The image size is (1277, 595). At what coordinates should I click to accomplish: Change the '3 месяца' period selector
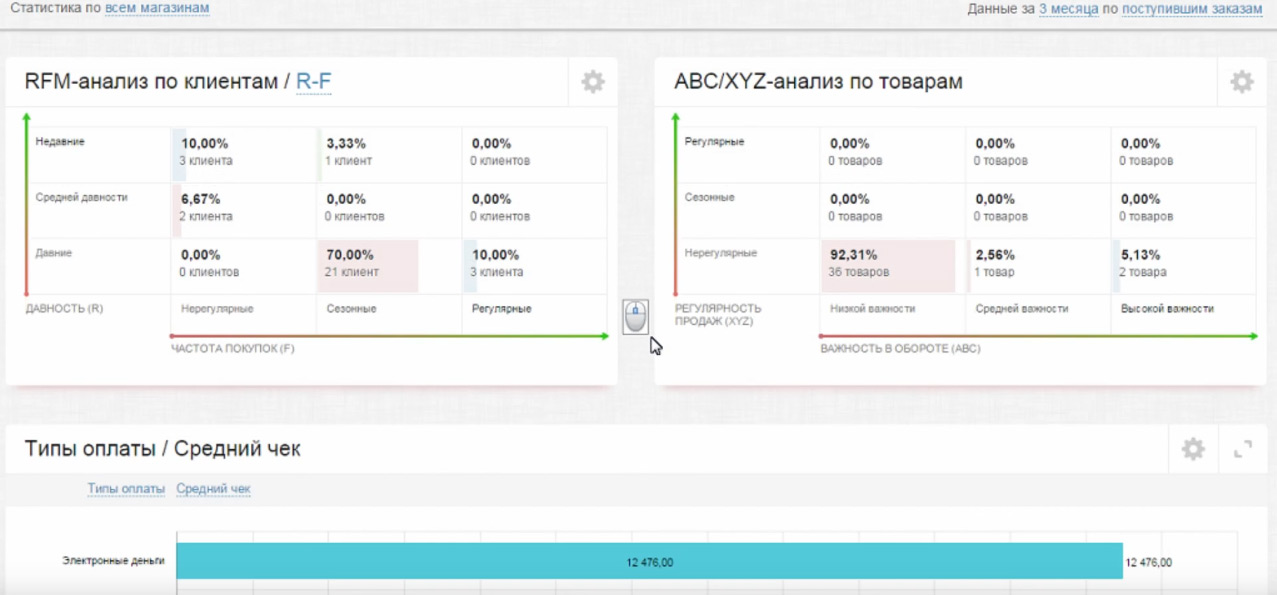tap(1068, 8)
